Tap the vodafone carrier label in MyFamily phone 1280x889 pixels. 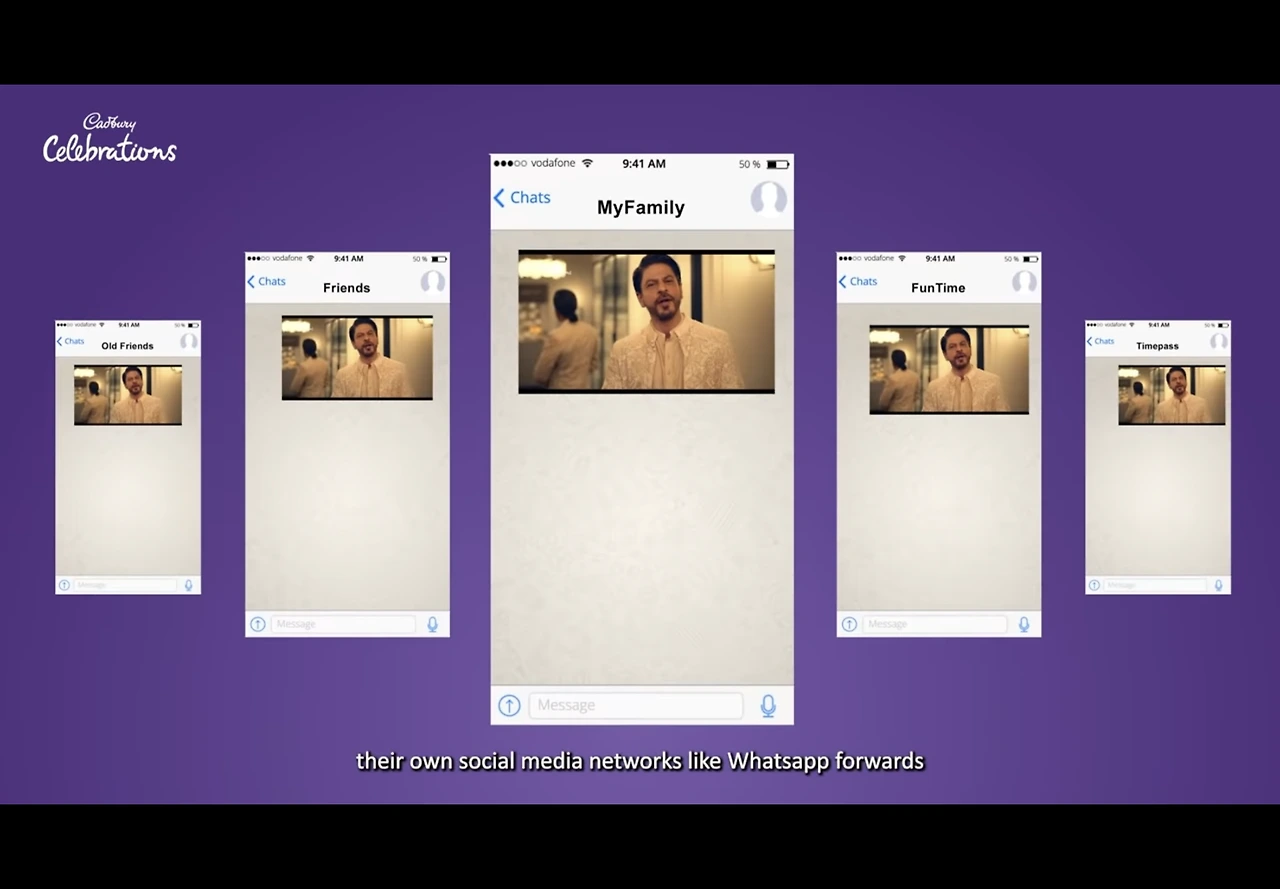click(x=553, y=163)
